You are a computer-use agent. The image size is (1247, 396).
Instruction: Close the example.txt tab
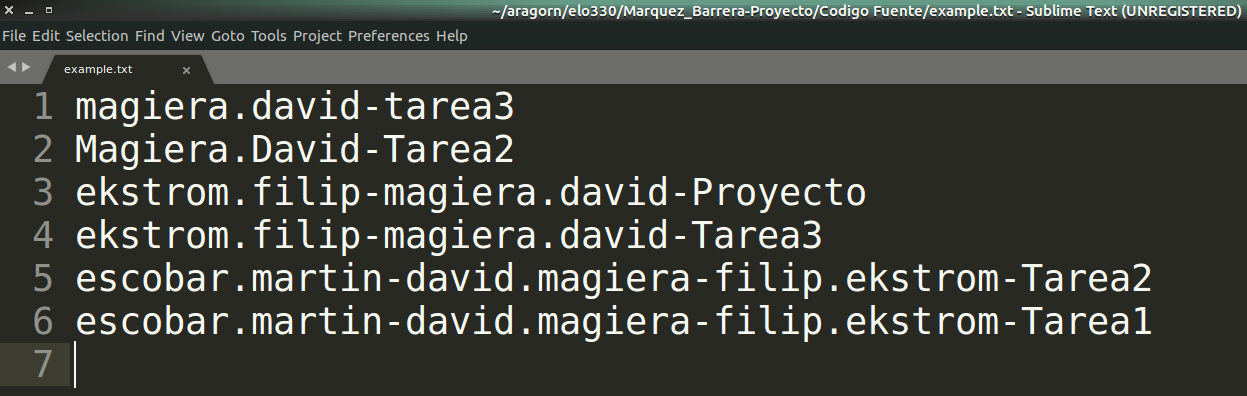pos(186,70)
